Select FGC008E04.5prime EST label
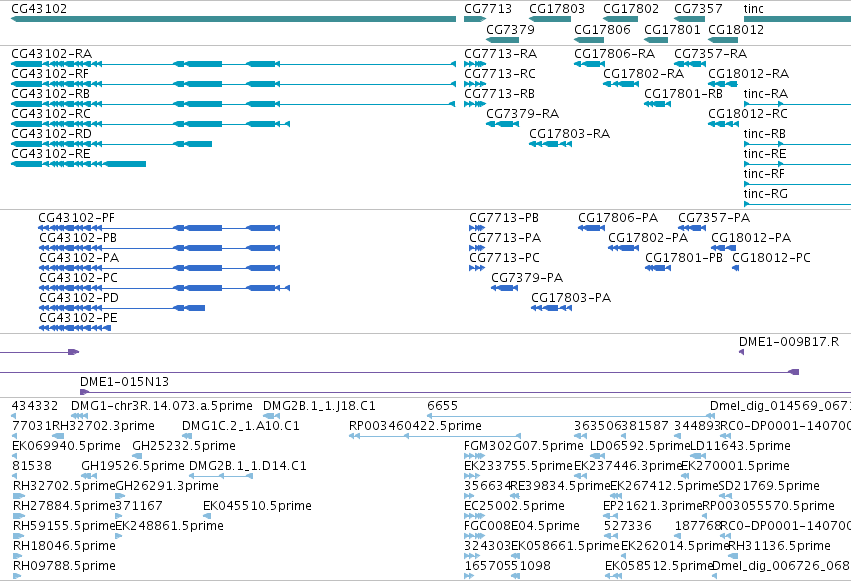 [x=522, y=526]
